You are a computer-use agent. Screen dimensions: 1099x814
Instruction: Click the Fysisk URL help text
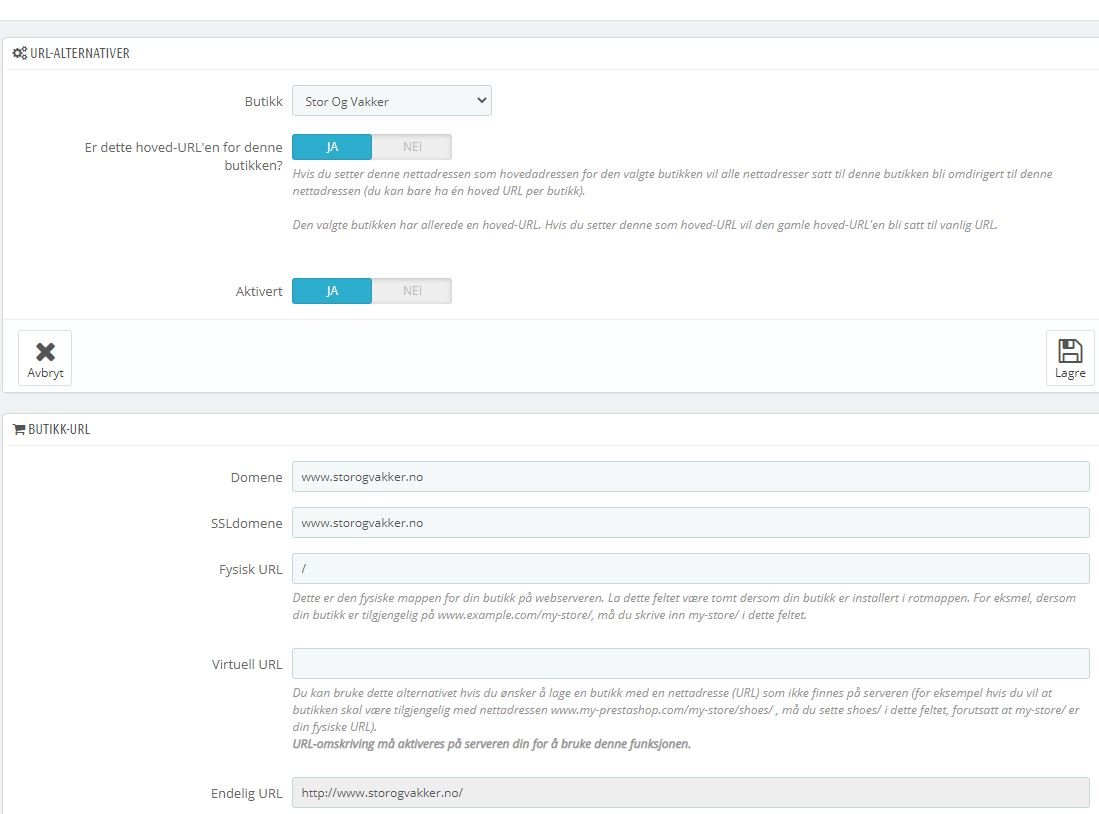coord(684,606)
